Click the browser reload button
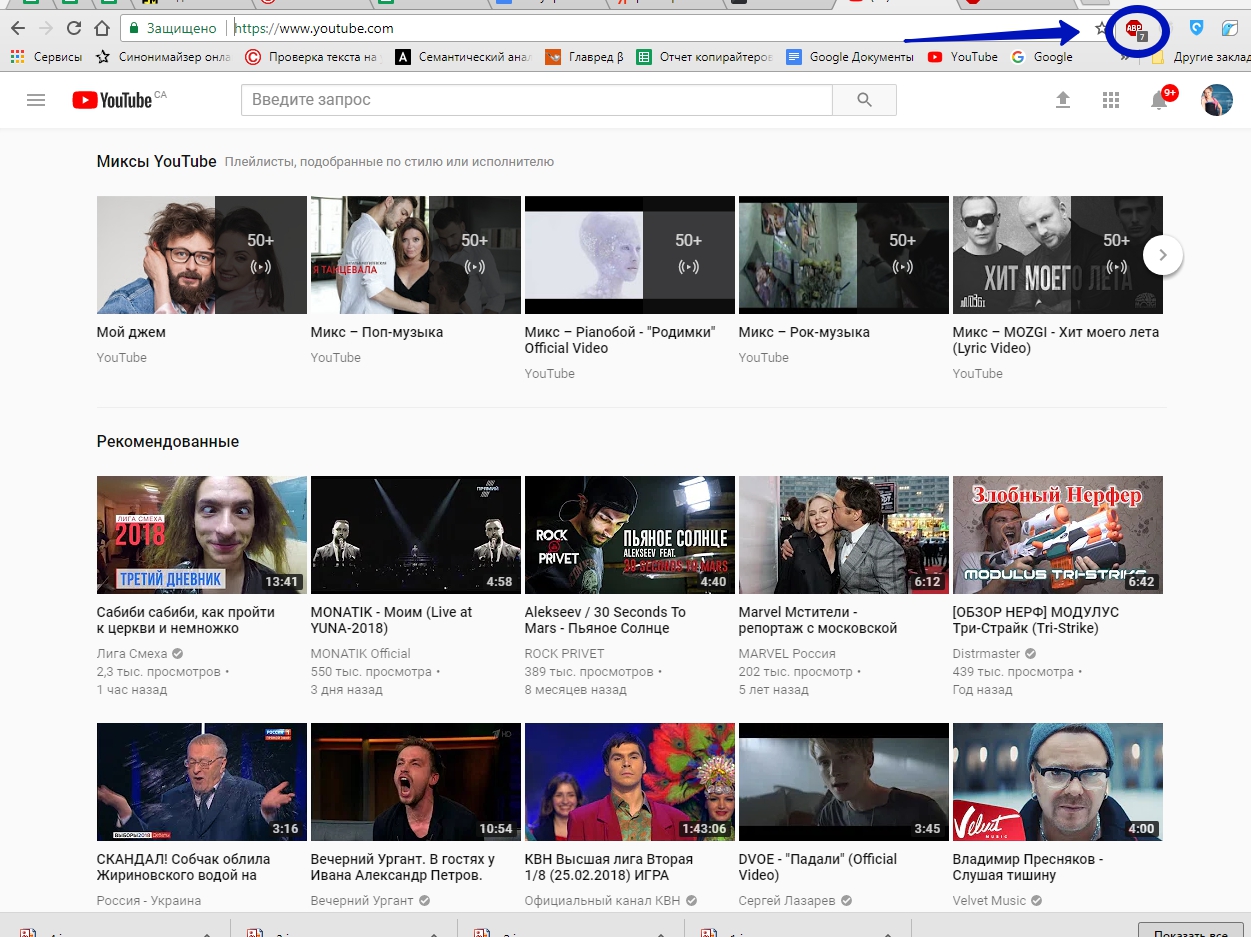The height and width of the screenshot is (937, 1251). (73, 28)
